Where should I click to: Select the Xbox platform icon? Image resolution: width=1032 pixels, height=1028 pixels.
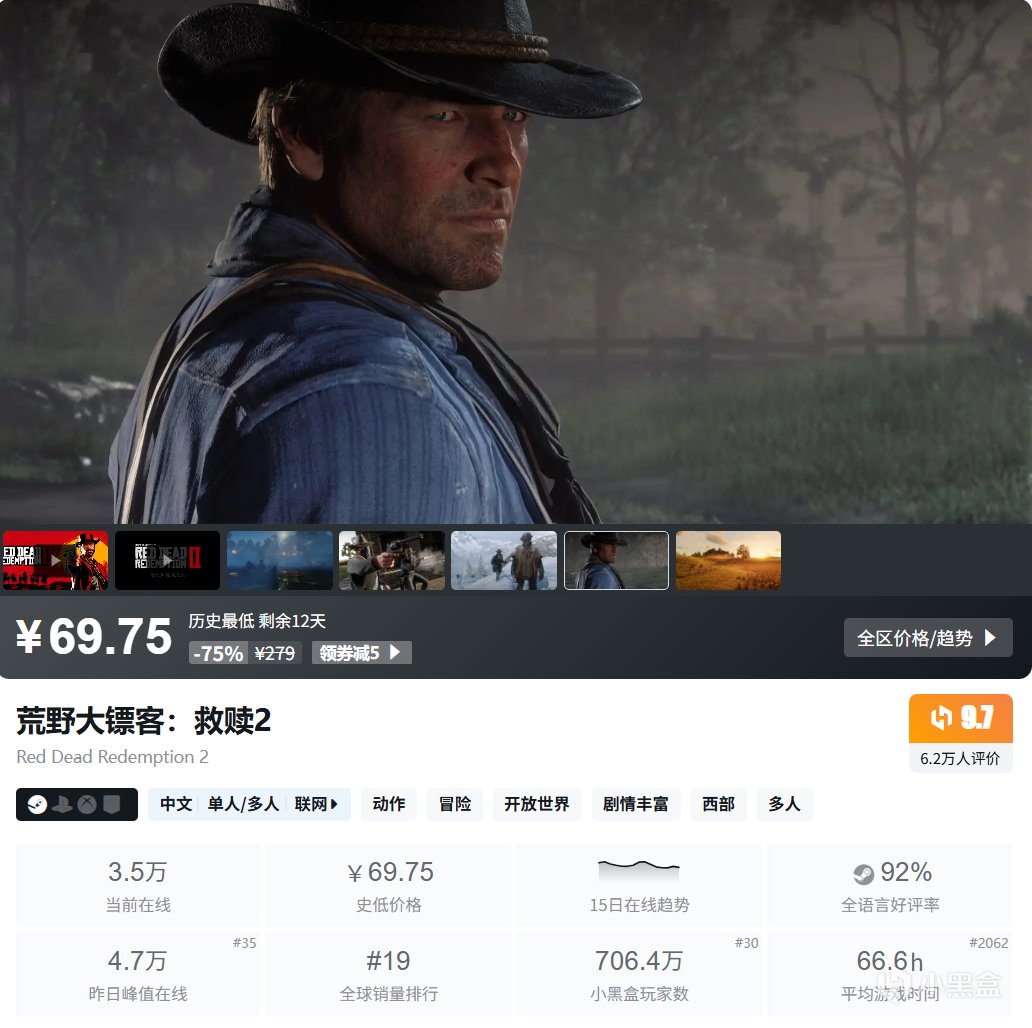(x=87, y=804)
